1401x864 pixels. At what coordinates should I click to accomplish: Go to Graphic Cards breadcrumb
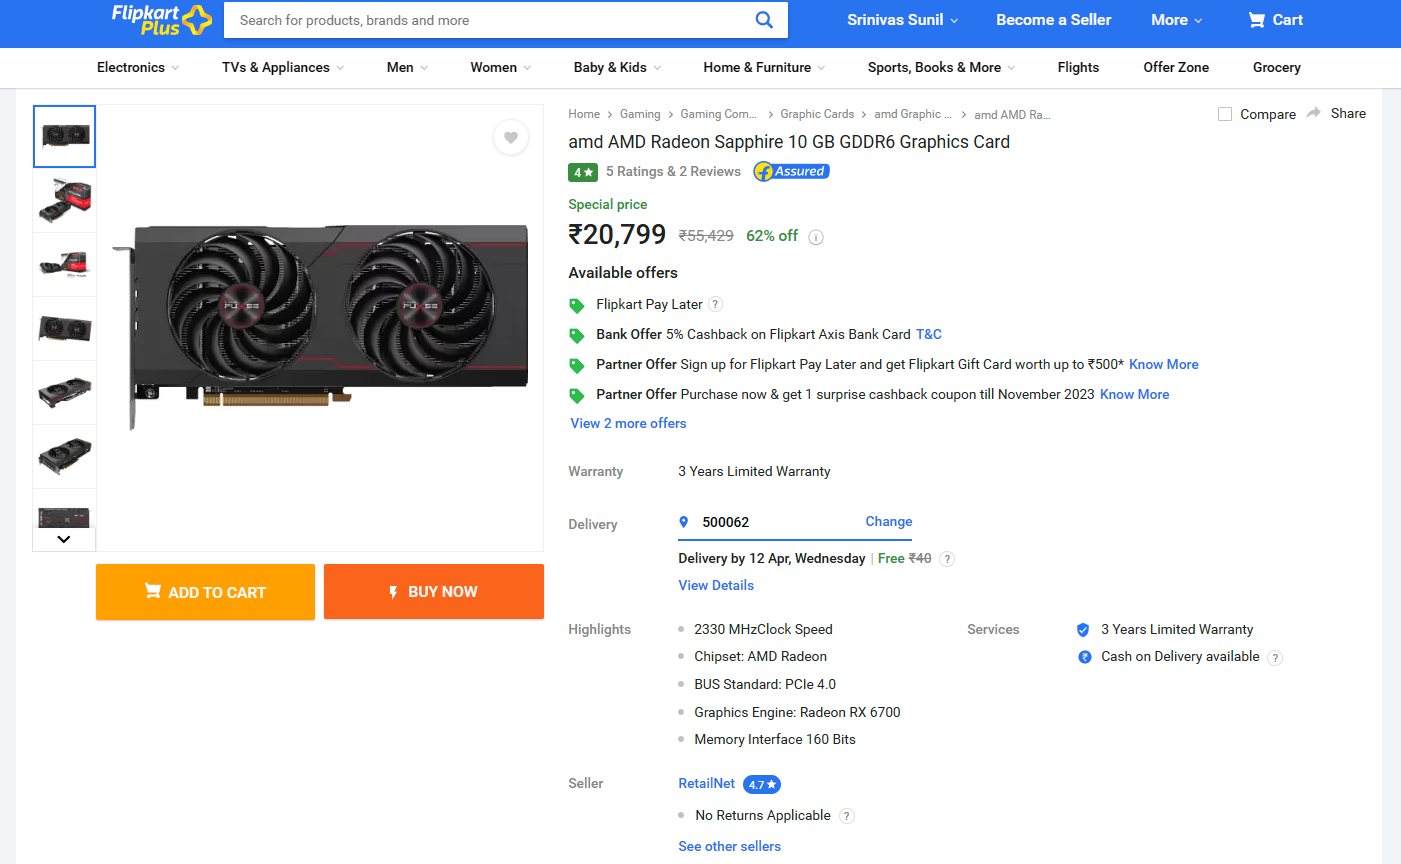pos(817,114)
